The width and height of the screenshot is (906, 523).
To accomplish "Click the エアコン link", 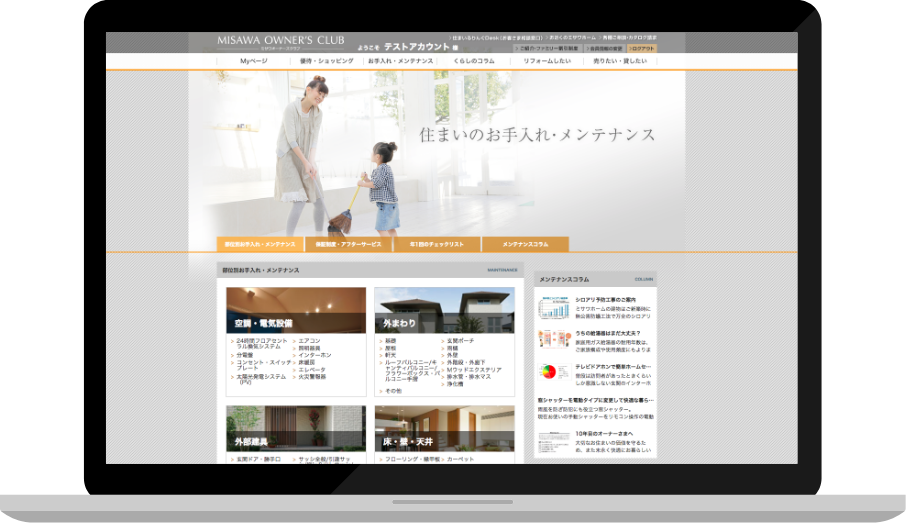I will (x=309, y=341).
